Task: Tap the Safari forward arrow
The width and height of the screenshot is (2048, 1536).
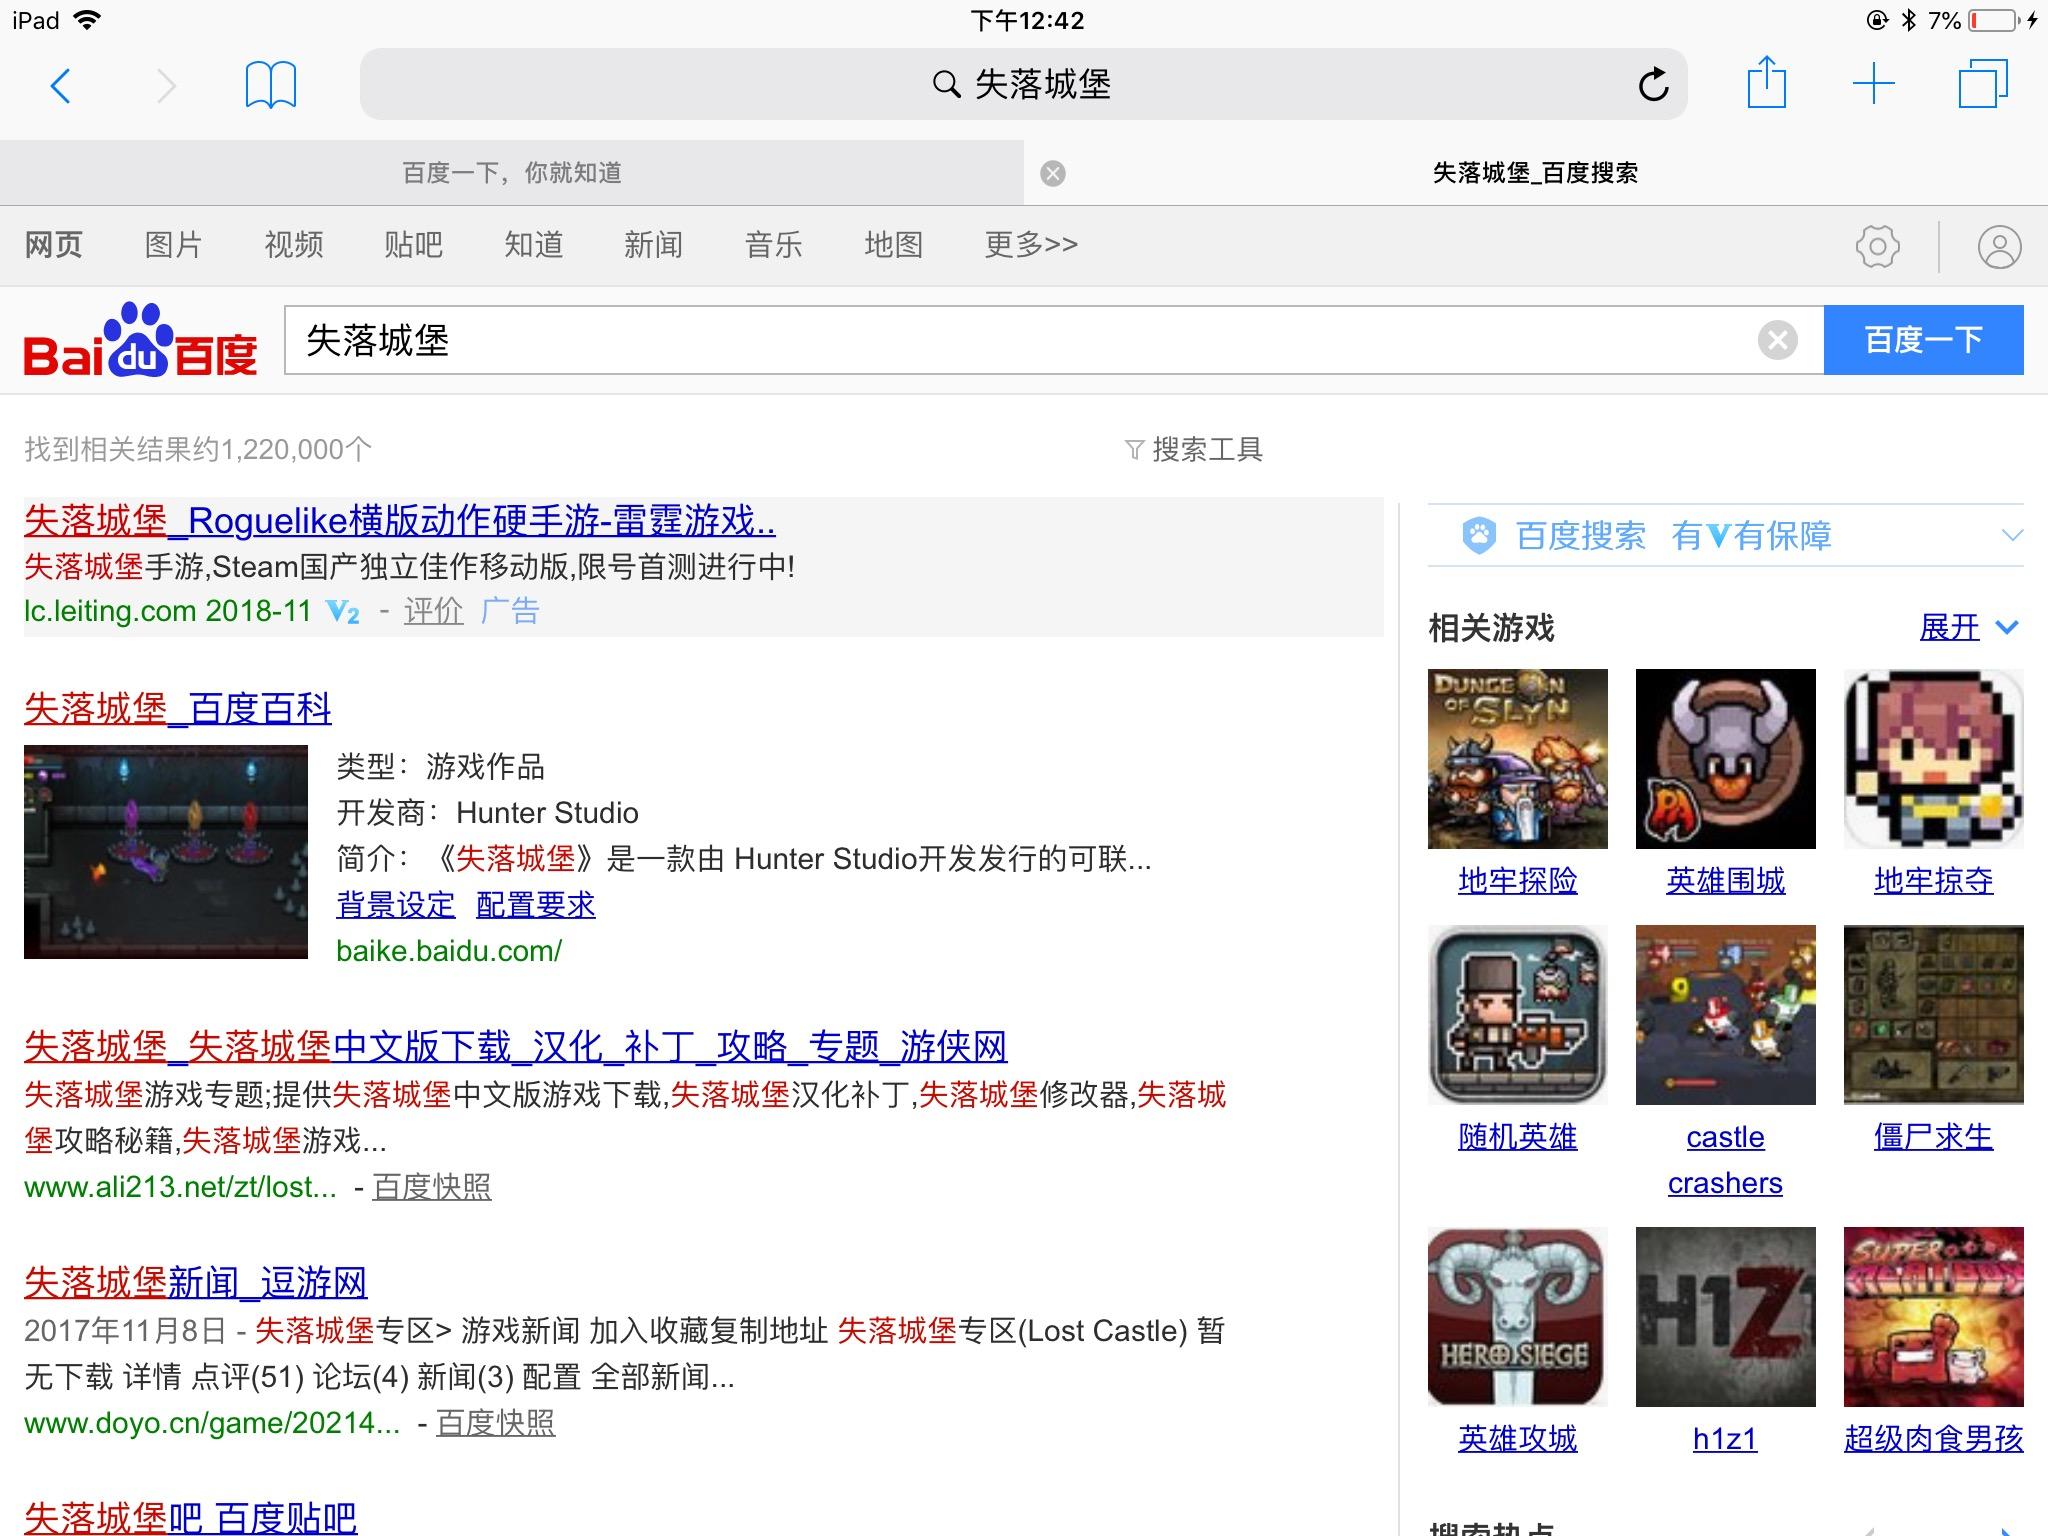Action: (x=166, y=86)
